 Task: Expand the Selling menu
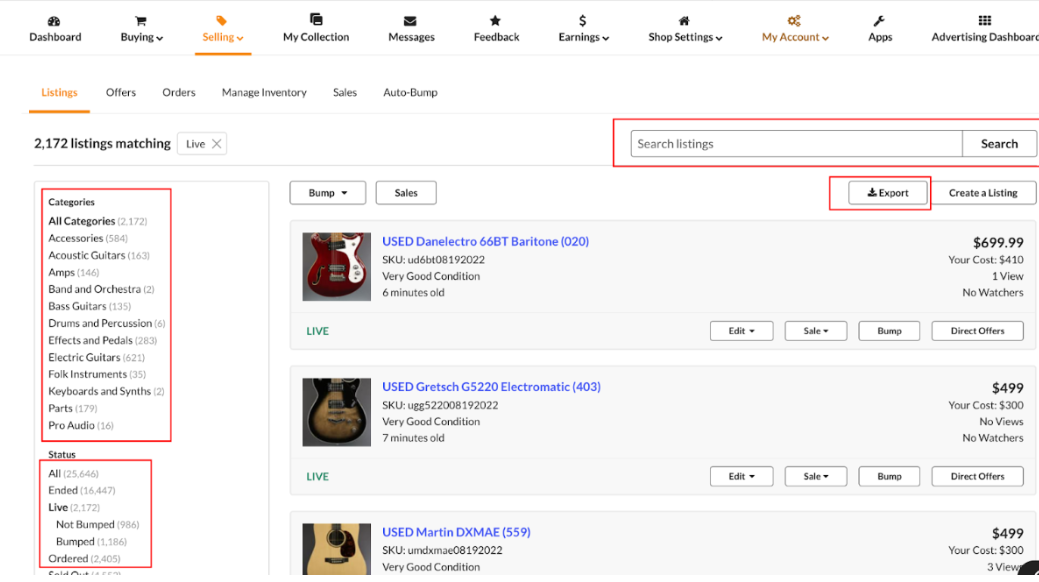click(x=222, y=37)
